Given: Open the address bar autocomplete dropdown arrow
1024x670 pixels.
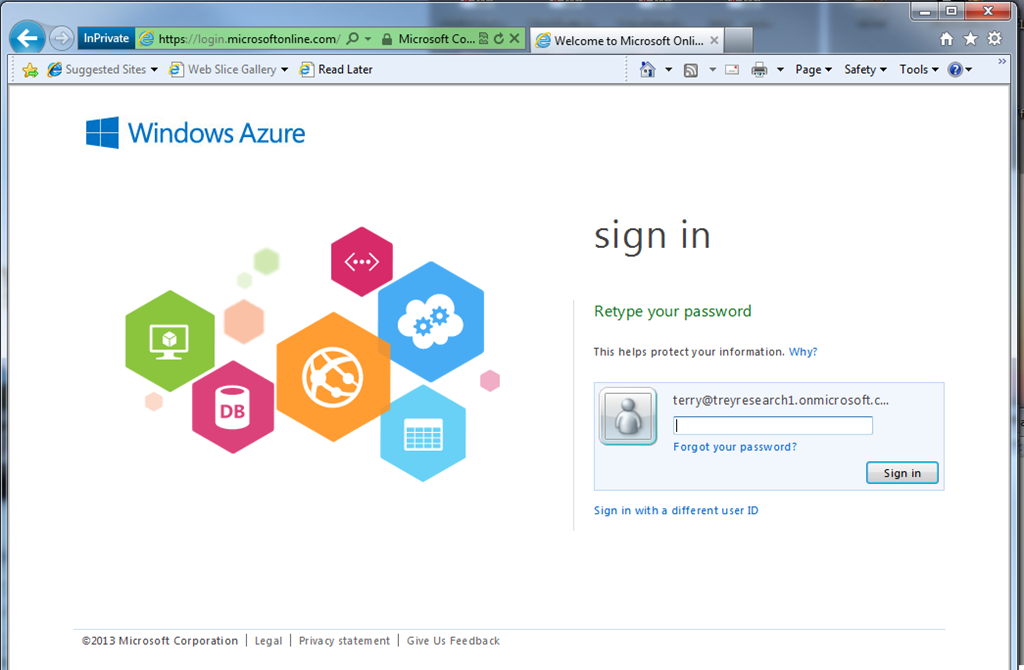Looking at the screenshot, I should 368,39.
